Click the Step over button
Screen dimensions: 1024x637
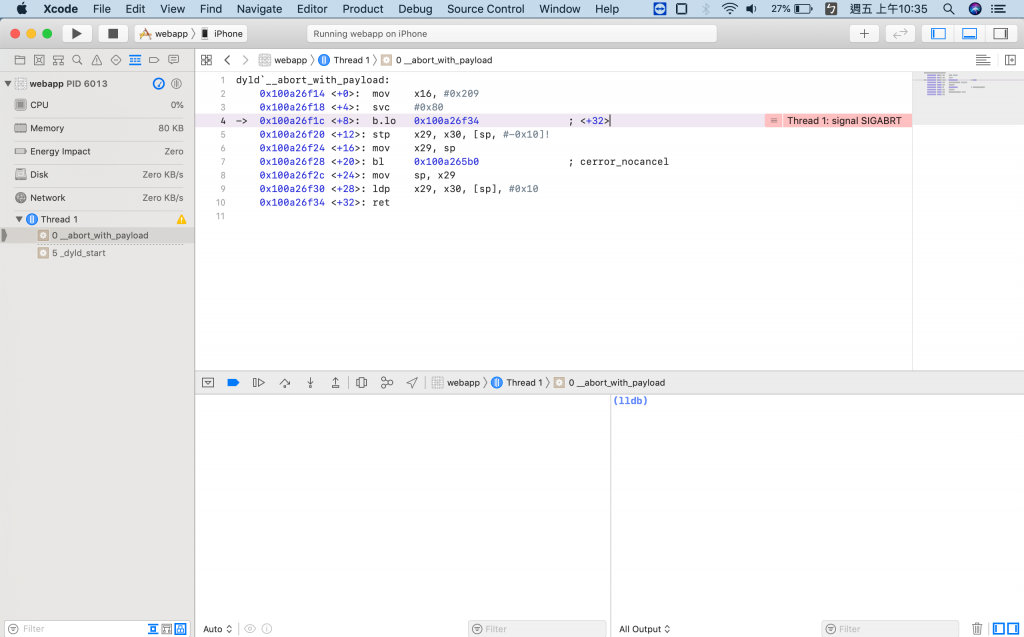(x=285, y=383)
